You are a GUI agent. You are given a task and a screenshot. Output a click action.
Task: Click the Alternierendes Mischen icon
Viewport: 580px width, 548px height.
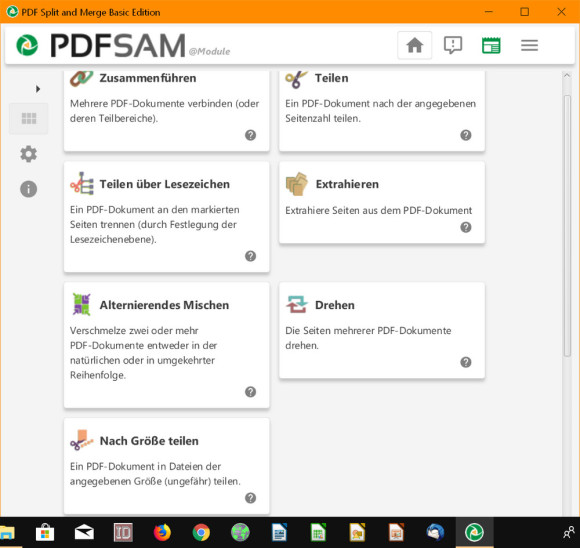click(x=81, y=305)
